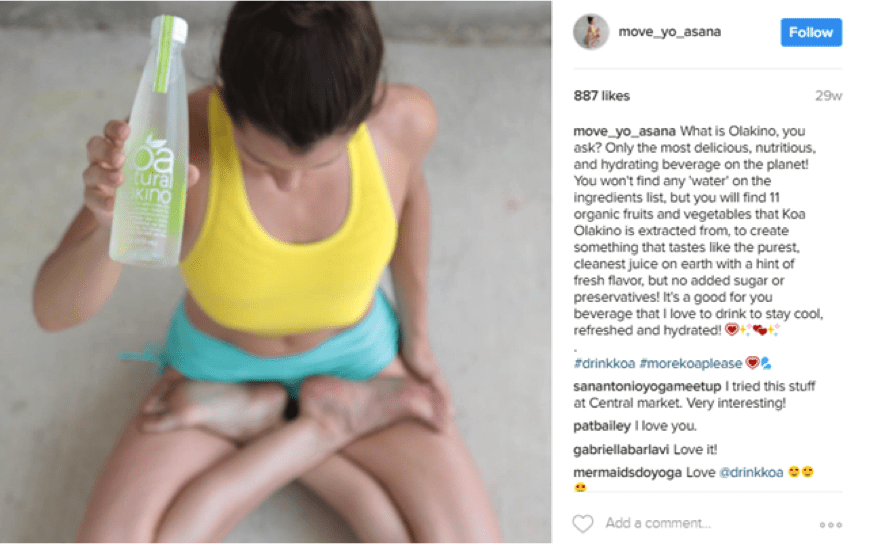Click the 29w post timestamp
Screen dimensions: 870x544
pyautogui.click(x=828, y=96)
